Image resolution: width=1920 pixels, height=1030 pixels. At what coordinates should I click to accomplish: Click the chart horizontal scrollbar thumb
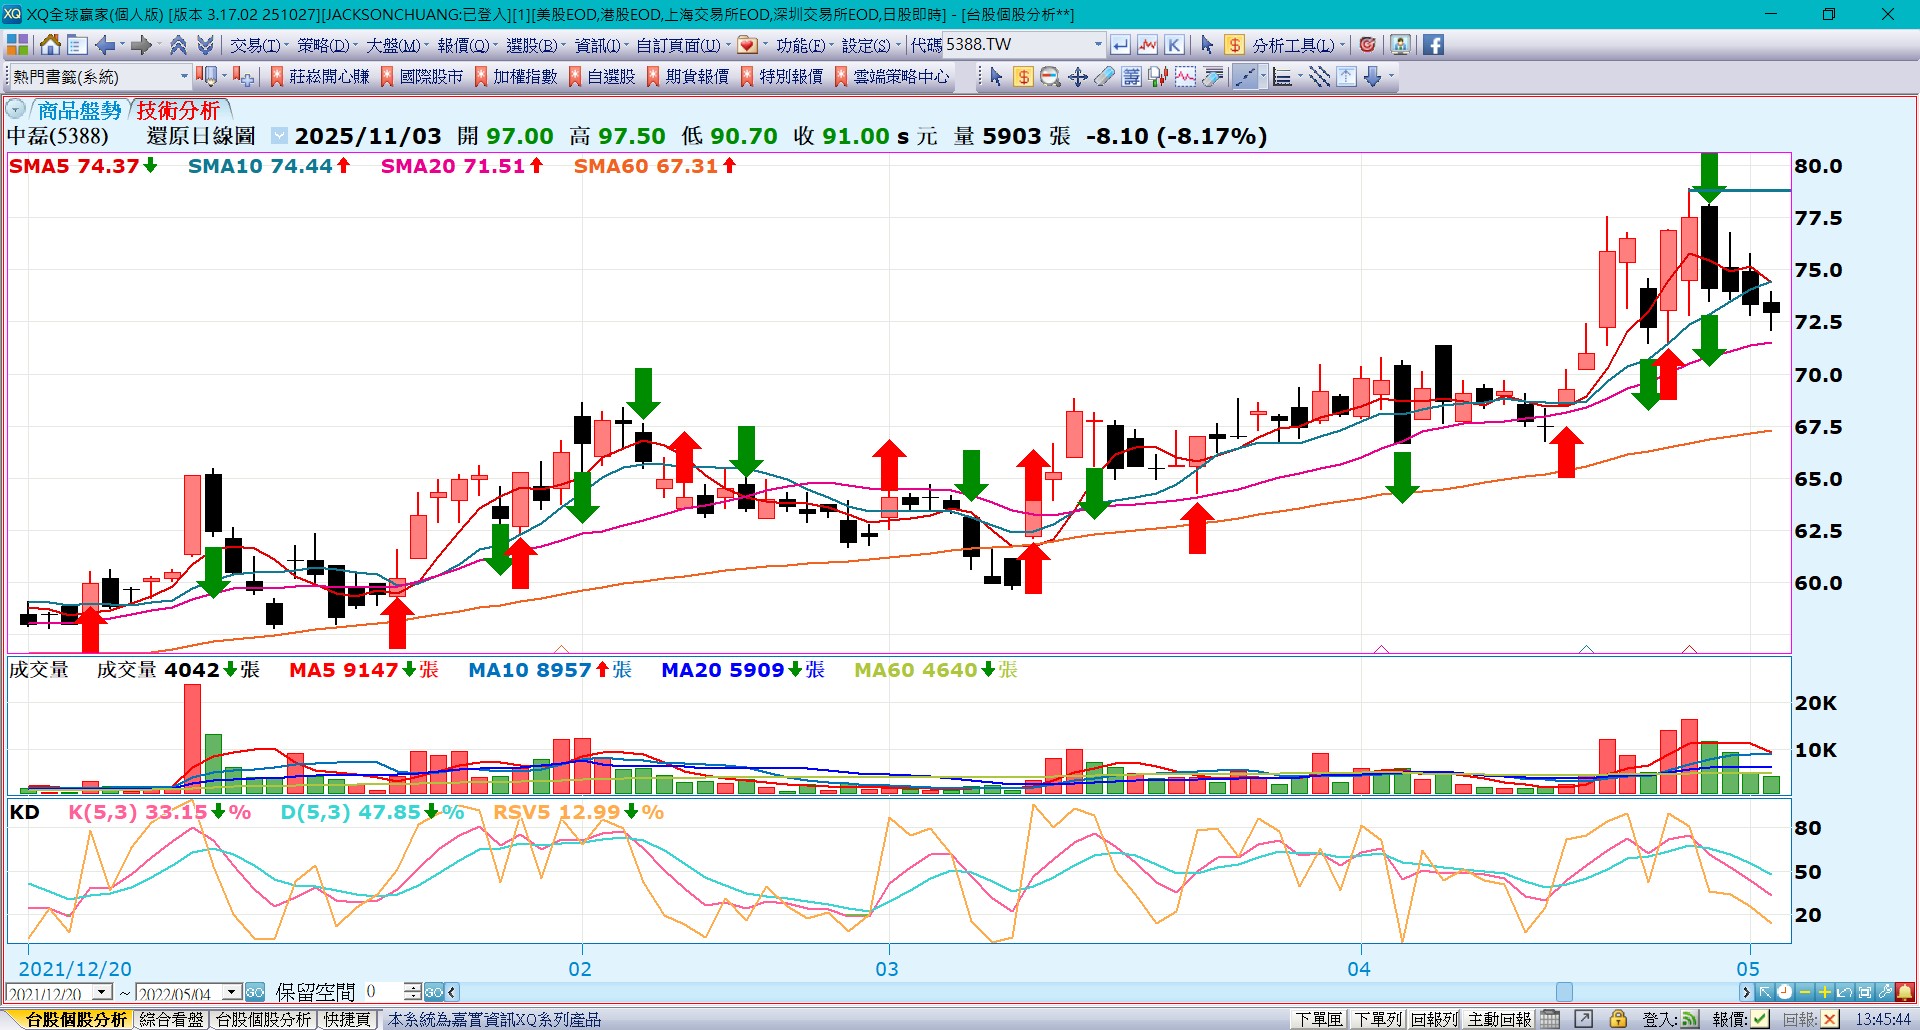[x=1564, y=992]
